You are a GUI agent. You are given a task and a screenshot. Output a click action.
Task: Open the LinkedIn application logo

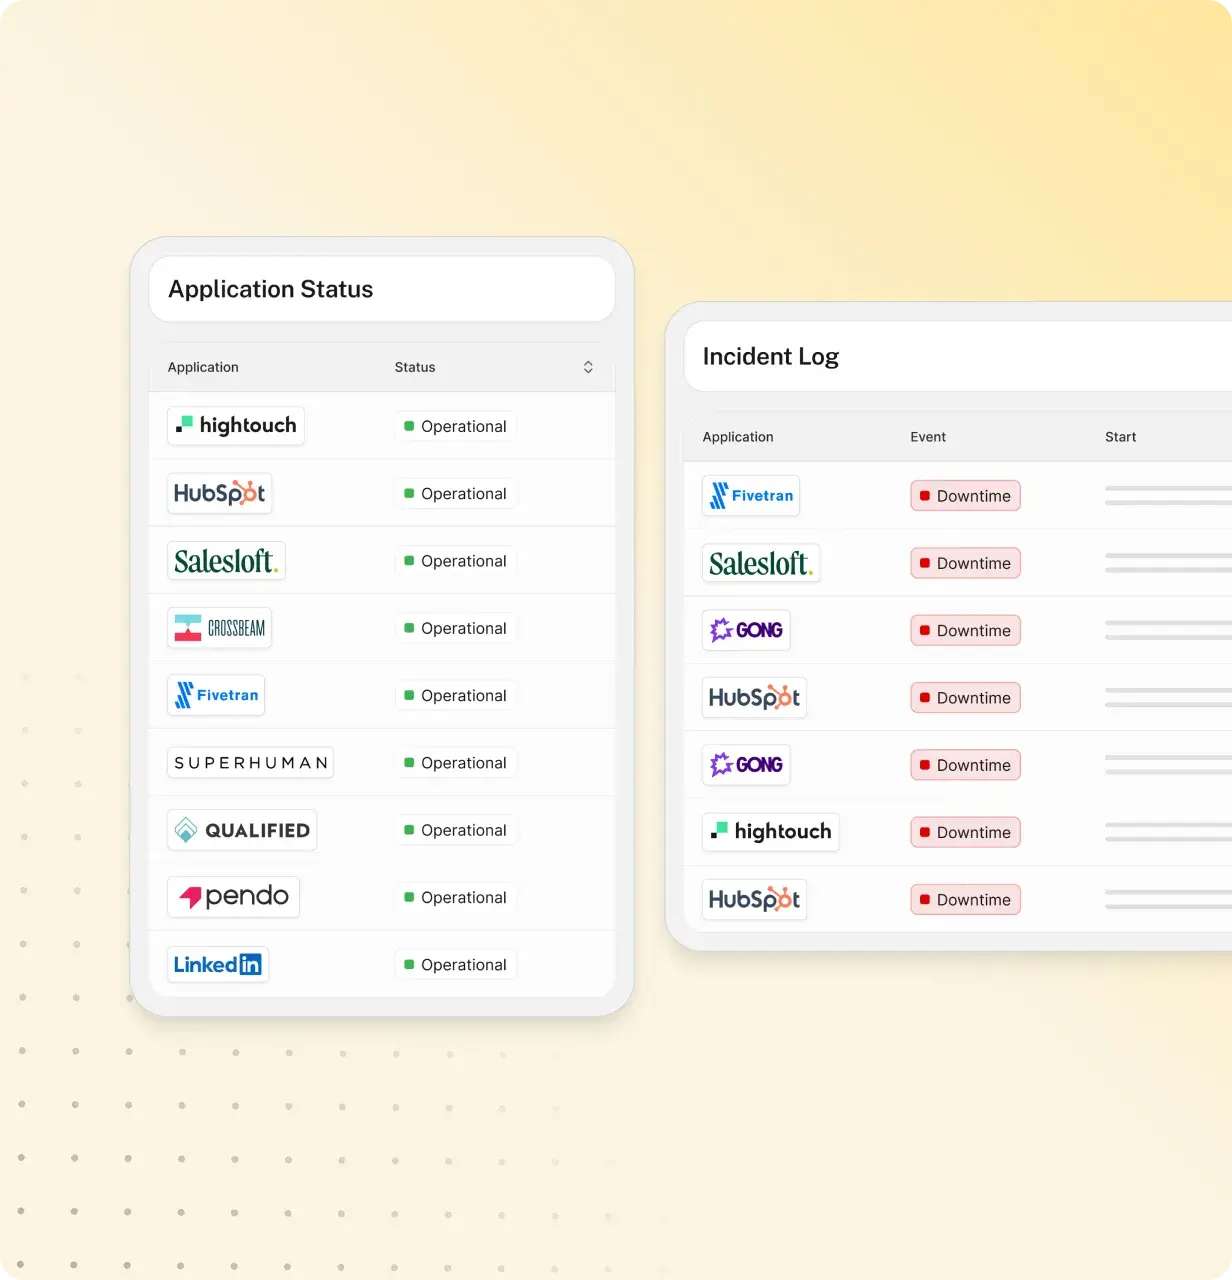[218, 964]
